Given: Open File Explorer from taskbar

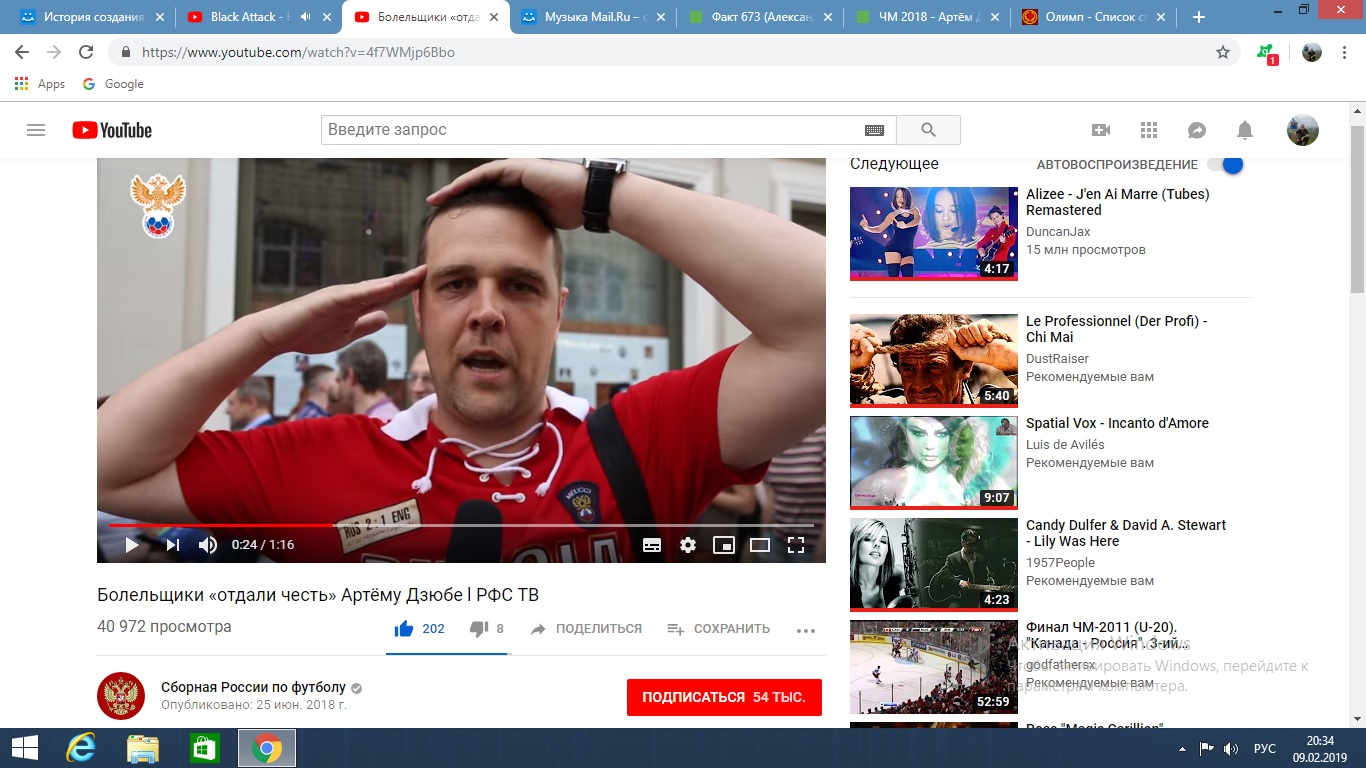Looking at the screenshot, I should click(143, 748).
